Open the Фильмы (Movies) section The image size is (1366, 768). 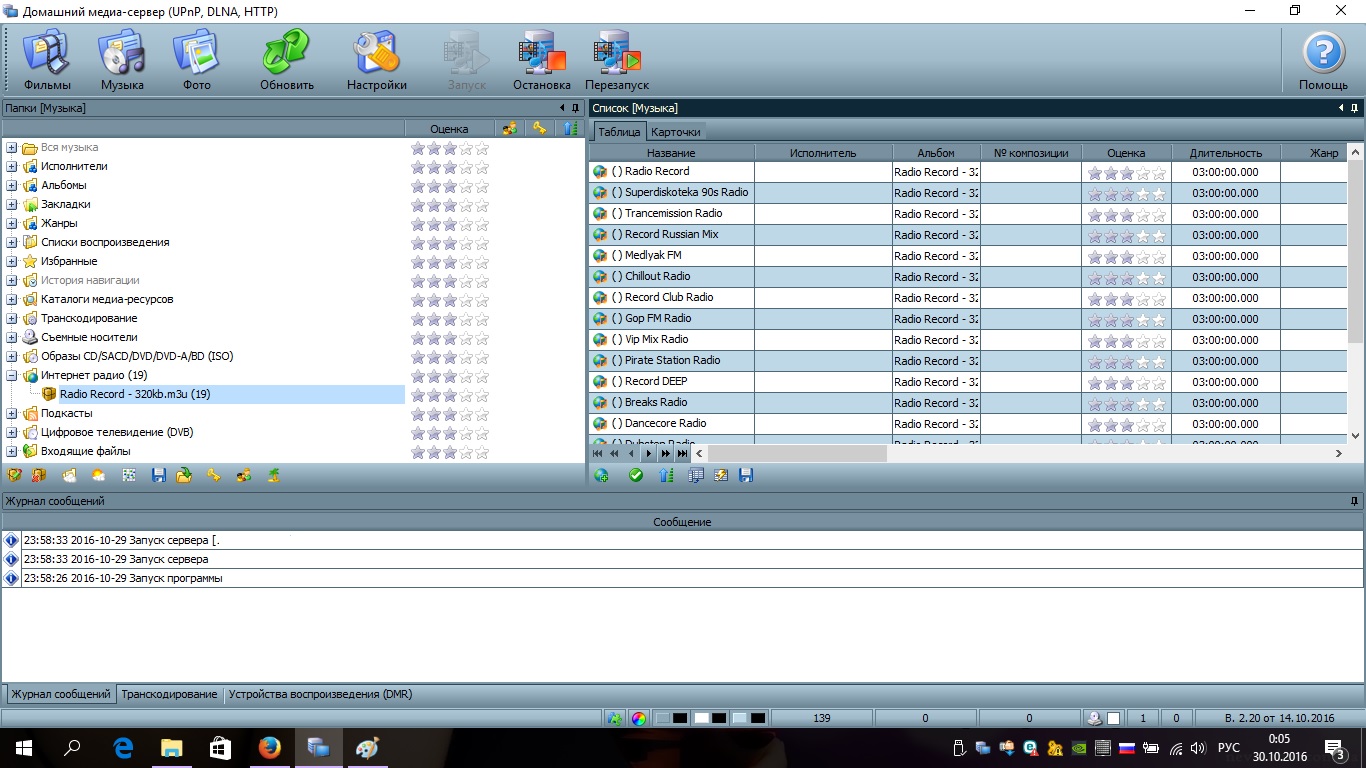(x=46, y=60)
